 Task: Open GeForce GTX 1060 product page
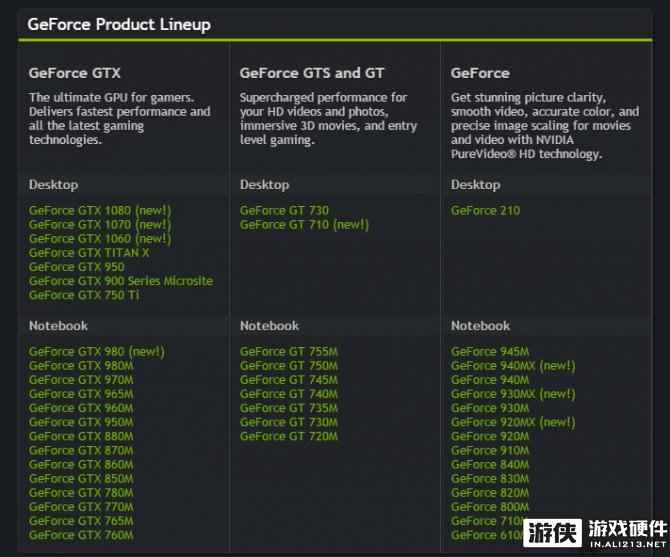[99, 239]
